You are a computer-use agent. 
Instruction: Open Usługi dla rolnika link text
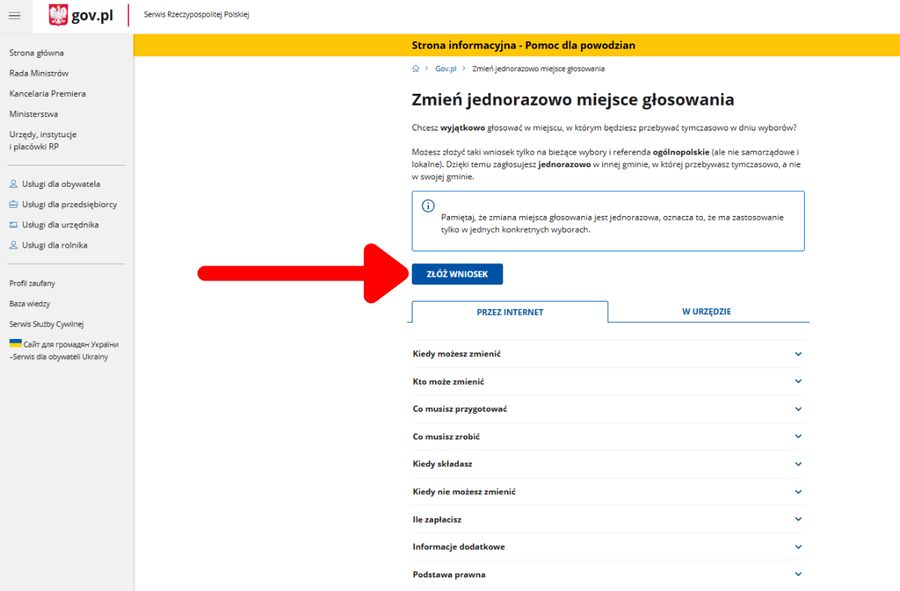(x=55, y=245)
